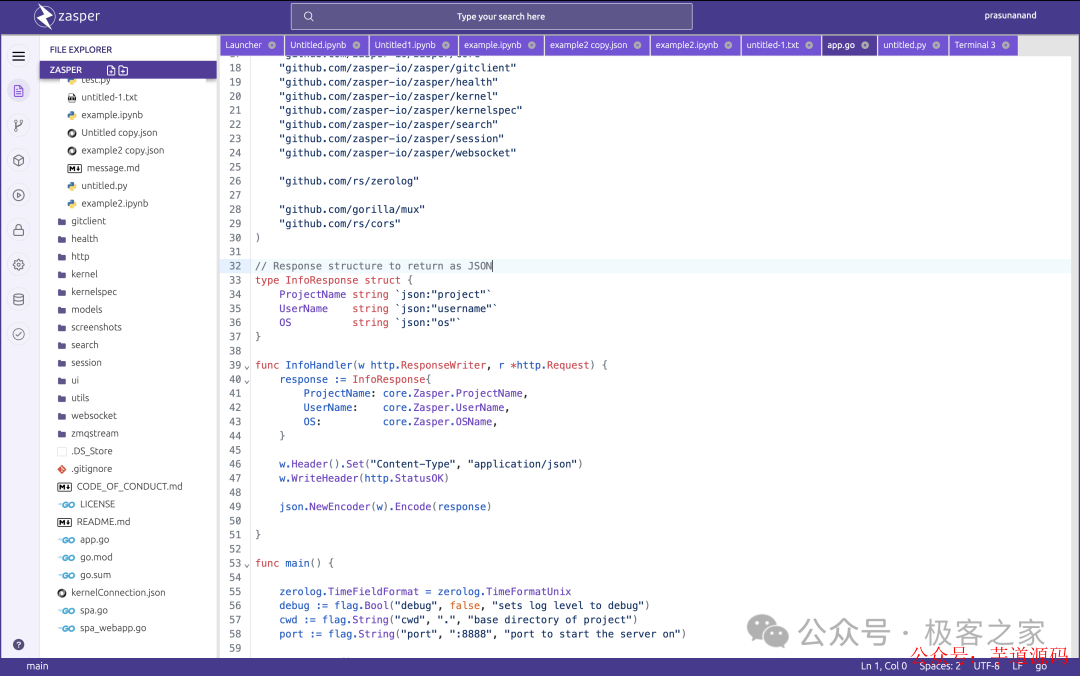This screenshot has height=676, width=1080.
Task: Close the Untitled.ipynb tab
Action: [356, 45]
